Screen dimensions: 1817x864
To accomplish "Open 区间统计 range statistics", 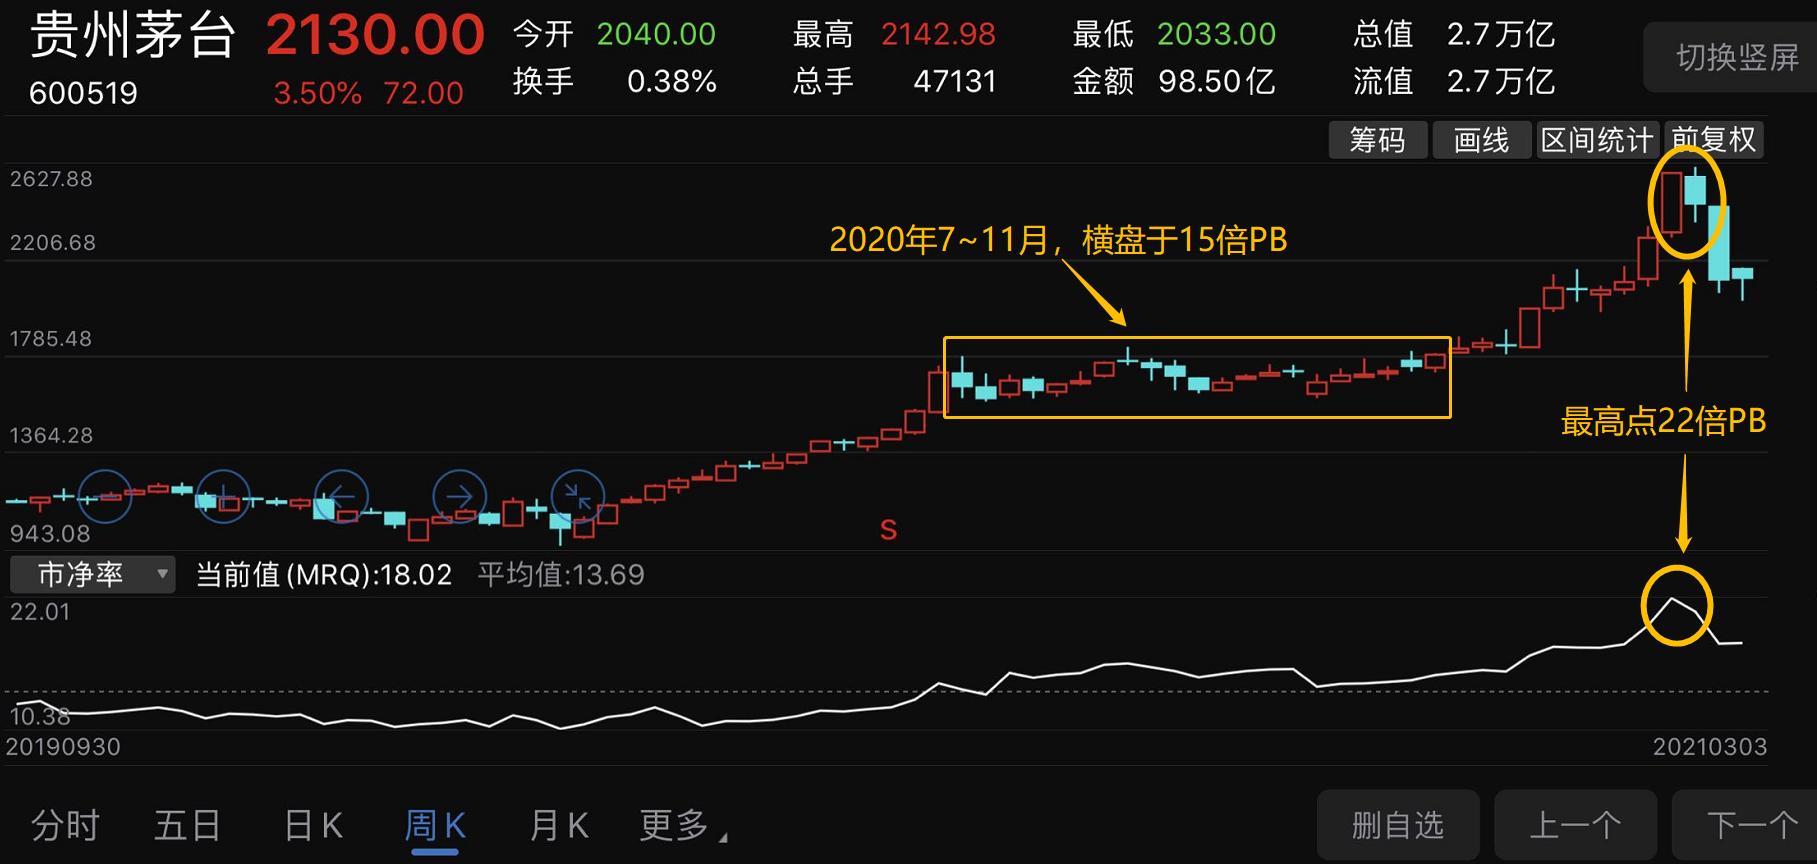I will tap(1597, 140).
